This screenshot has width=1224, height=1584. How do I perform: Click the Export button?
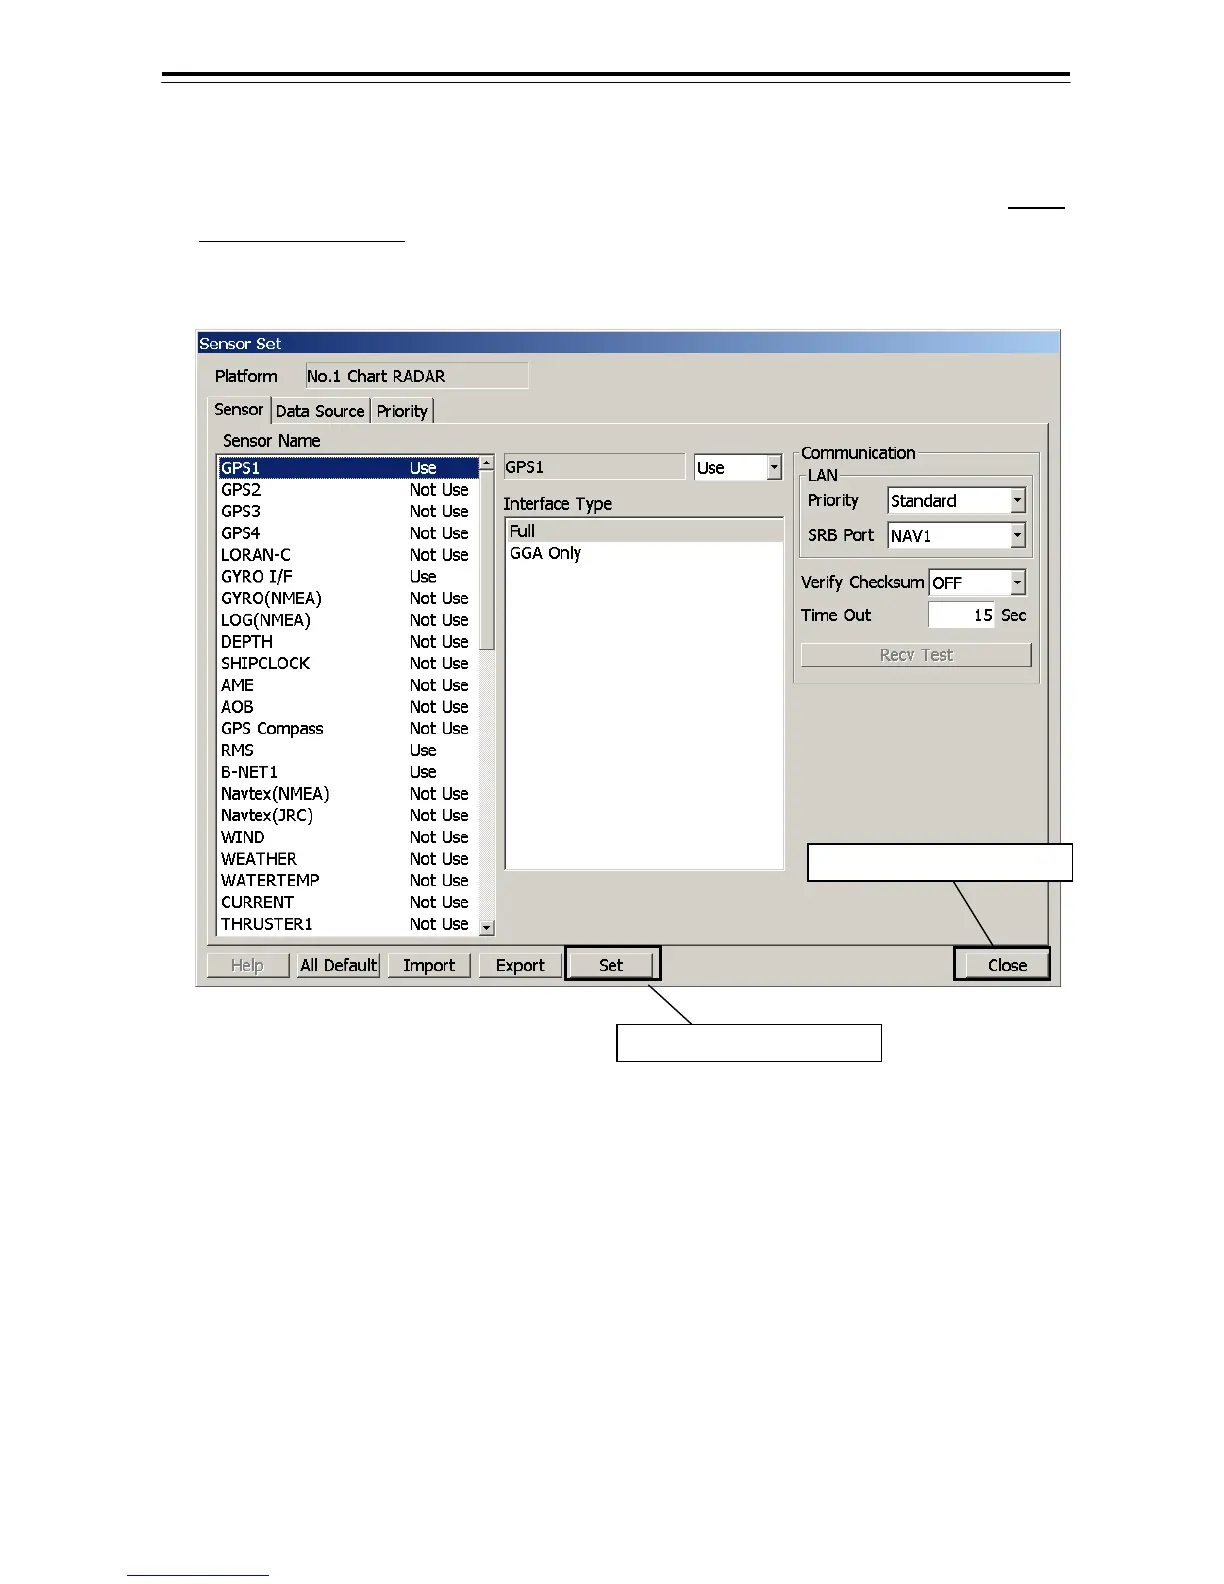(520, 965)
